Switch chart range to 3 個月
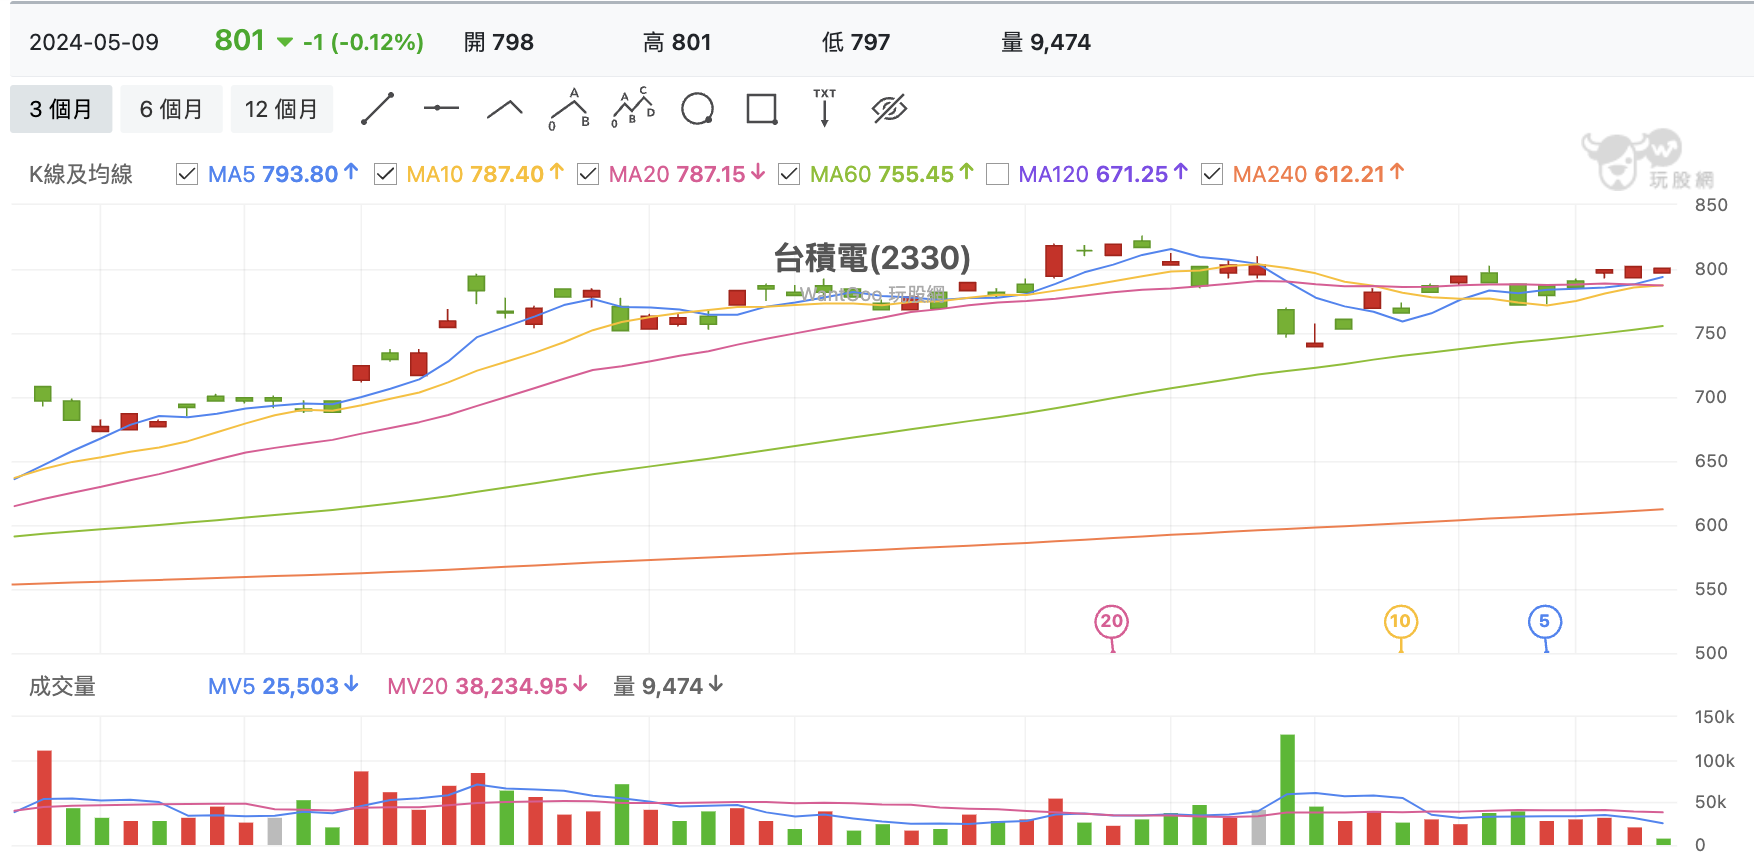1754x866 pixels. point(61,109)
